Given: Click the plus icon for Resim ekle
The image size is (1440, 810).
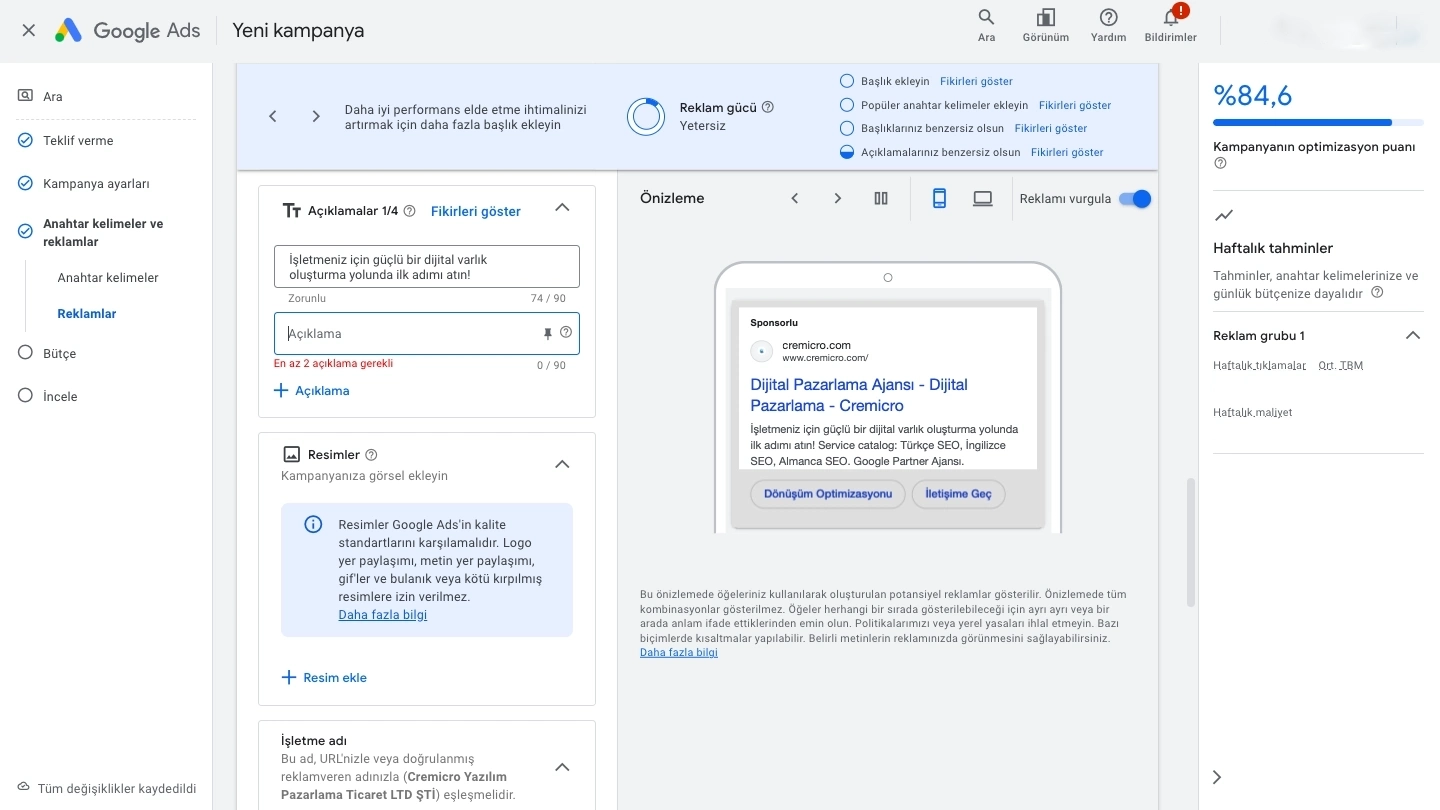Looking at the screenshot, I should click(289, 677).
